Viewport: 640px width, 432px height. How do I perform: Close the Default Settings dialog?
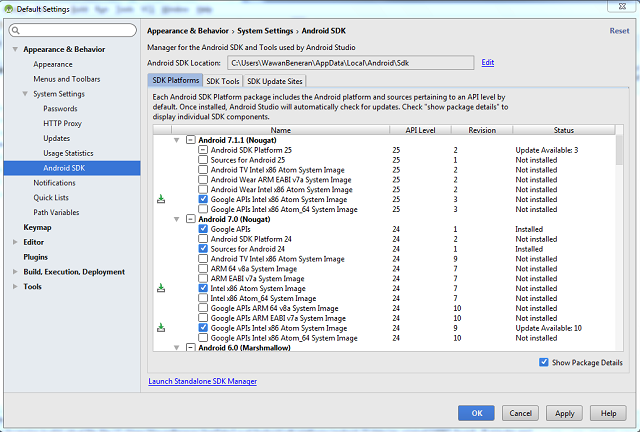click(622, 6)
